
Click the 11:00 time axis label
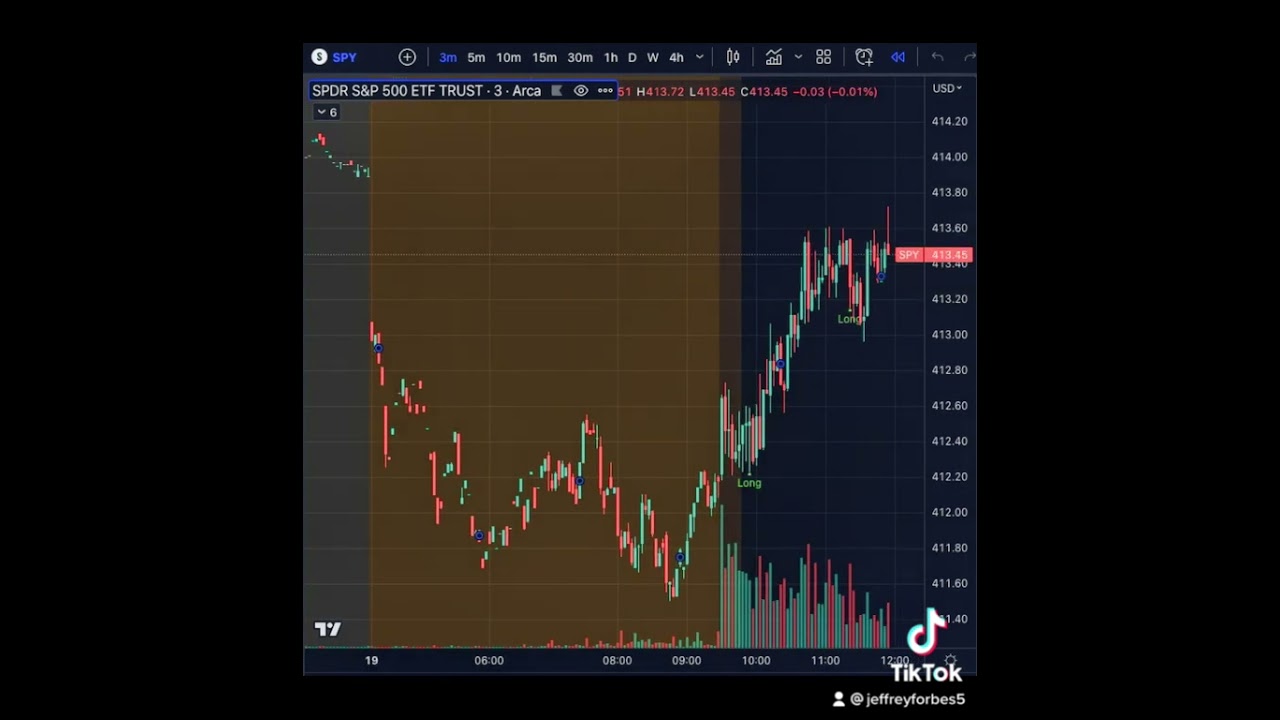coord(825,660)
